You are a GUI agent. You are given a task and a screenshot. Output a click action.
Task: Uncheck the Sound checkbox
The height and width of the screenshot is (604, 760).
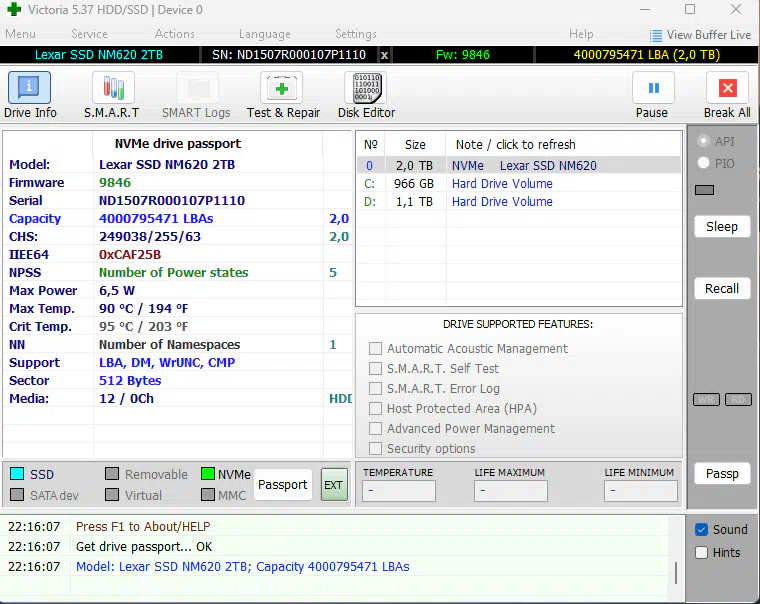tap(701, 529)
